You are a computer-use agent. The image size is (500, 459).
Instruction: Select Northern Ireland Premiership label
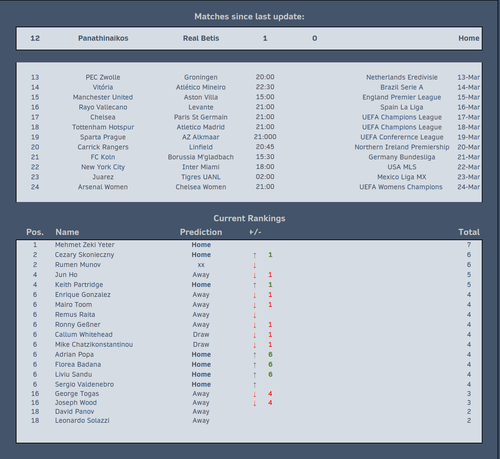tap(402, 147)
